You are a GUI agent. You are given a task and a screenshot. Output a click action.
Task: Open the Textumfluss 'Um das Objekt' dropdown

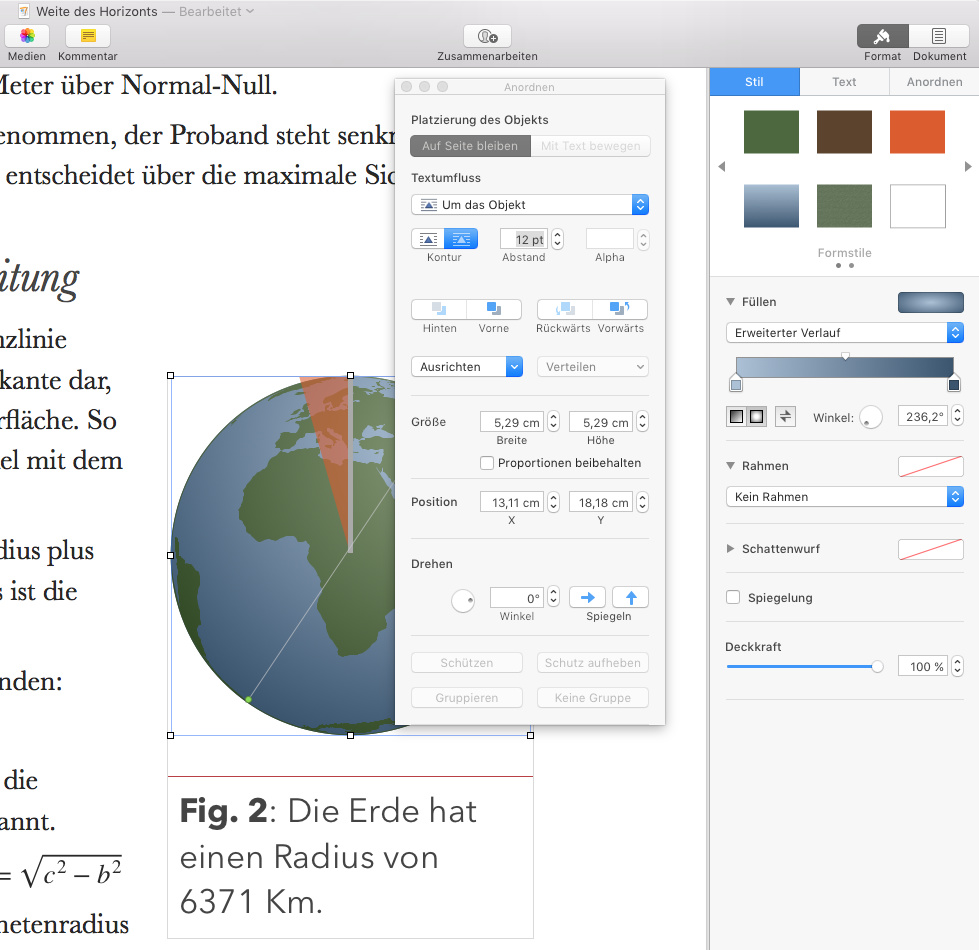(x=530, y=205)
